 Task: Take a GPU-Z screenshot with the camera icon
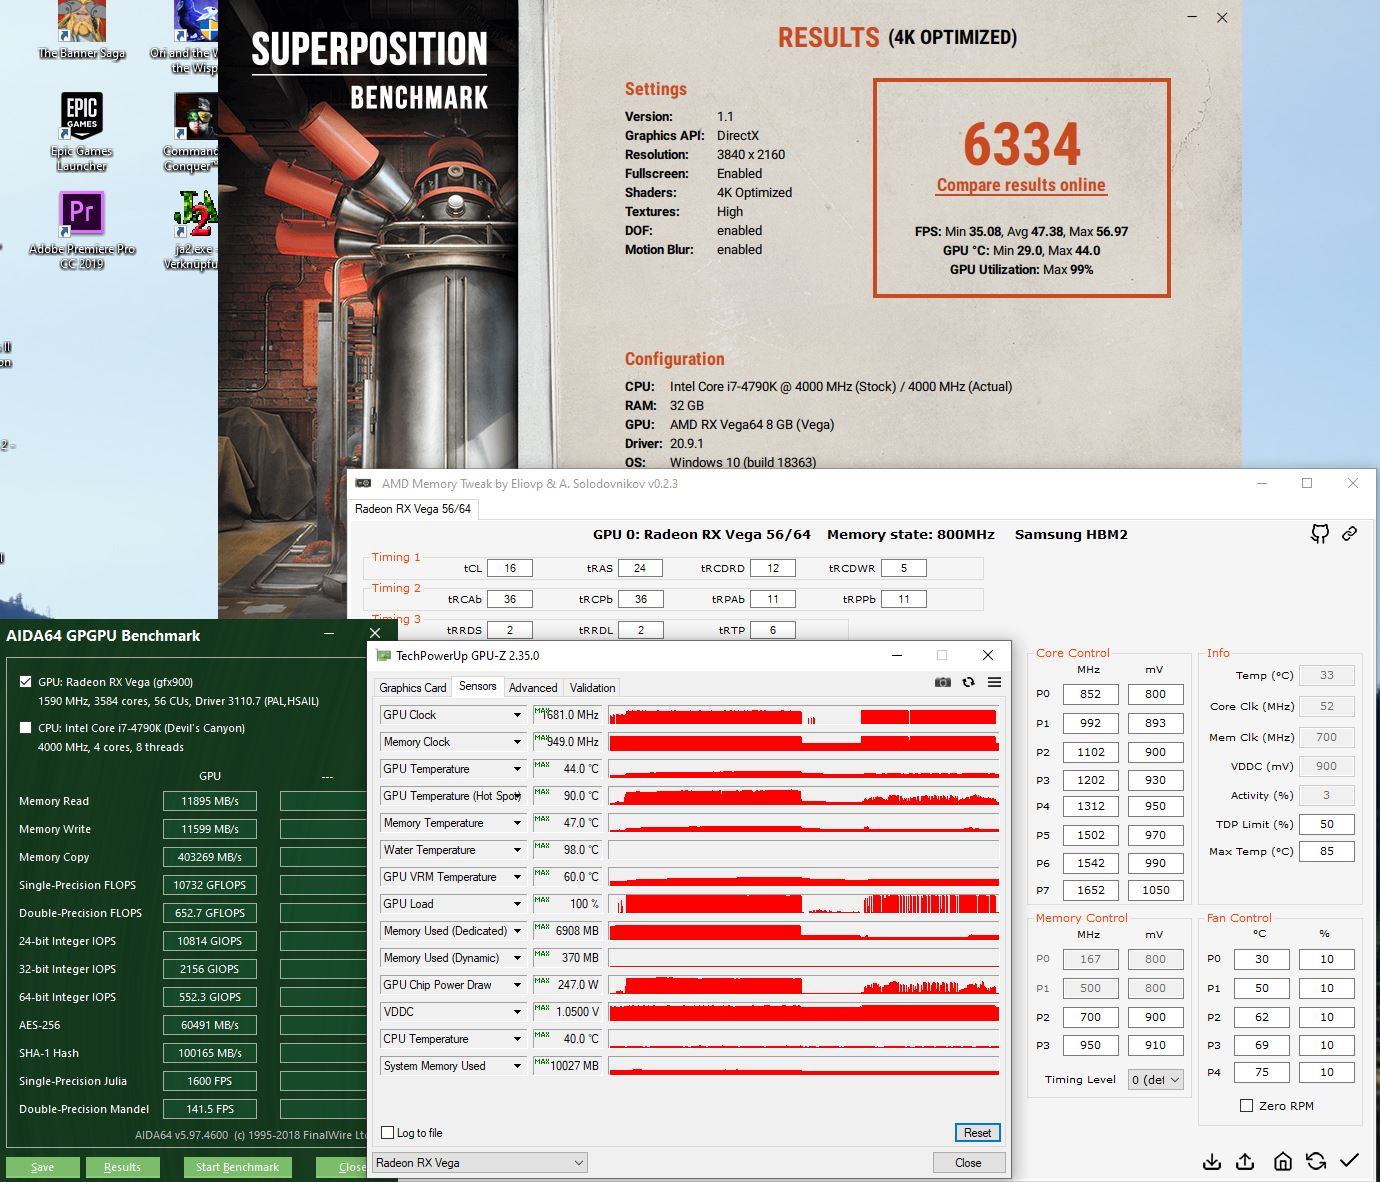(x=942, y=682)
